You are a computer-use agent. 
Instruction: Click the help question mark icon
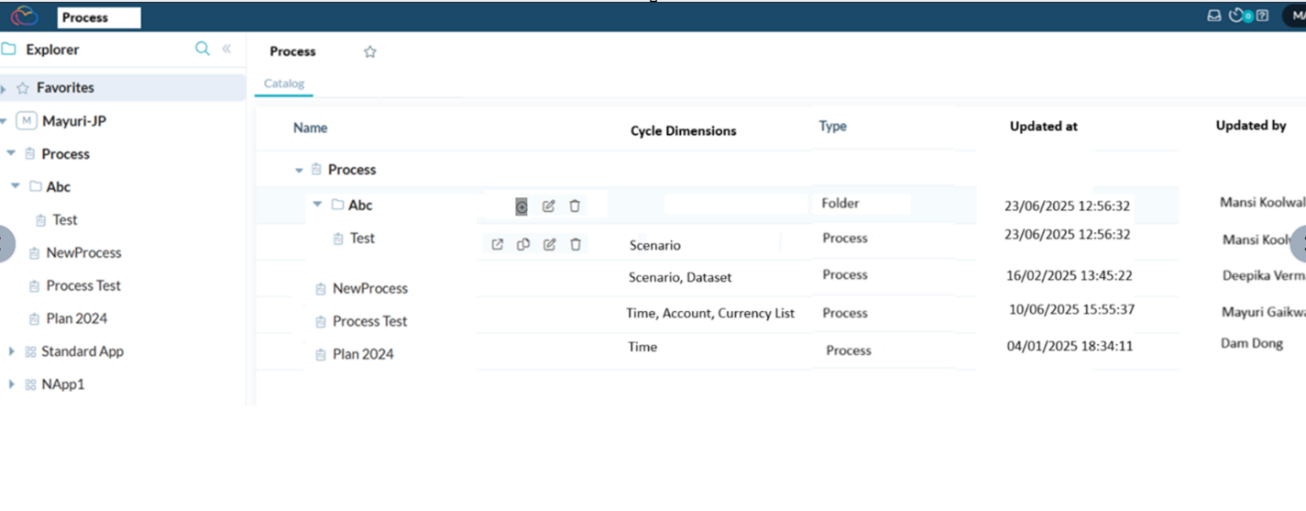pos(1263,16)
